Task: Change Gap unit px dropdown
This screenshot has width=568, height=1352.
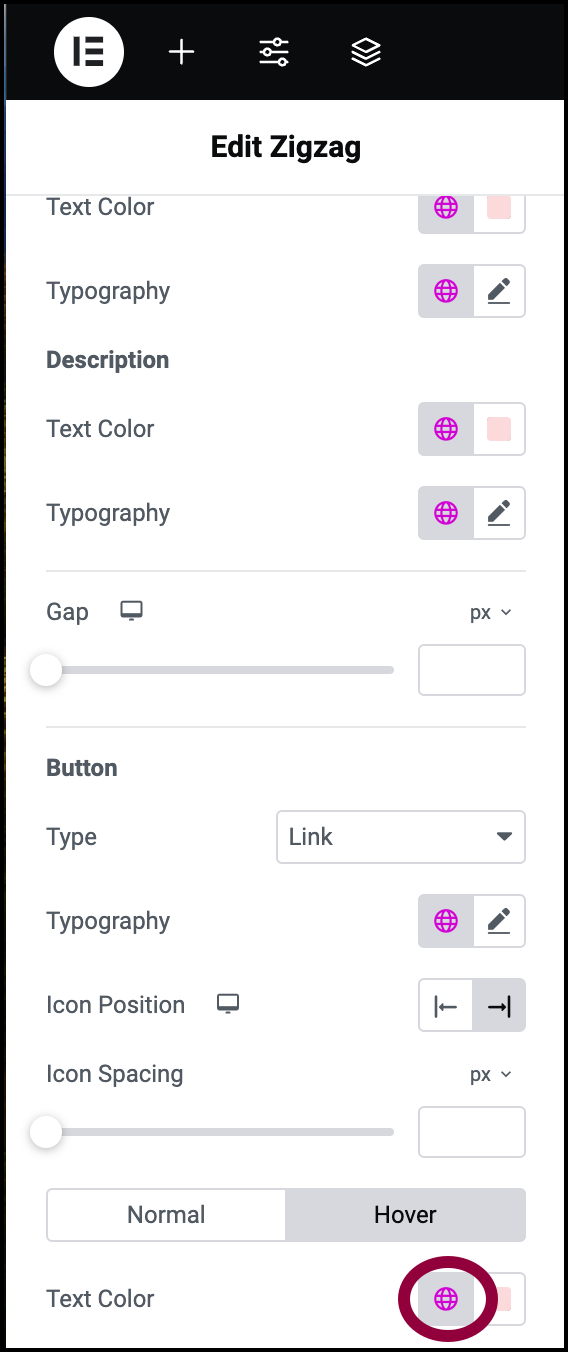Action: 490,612
